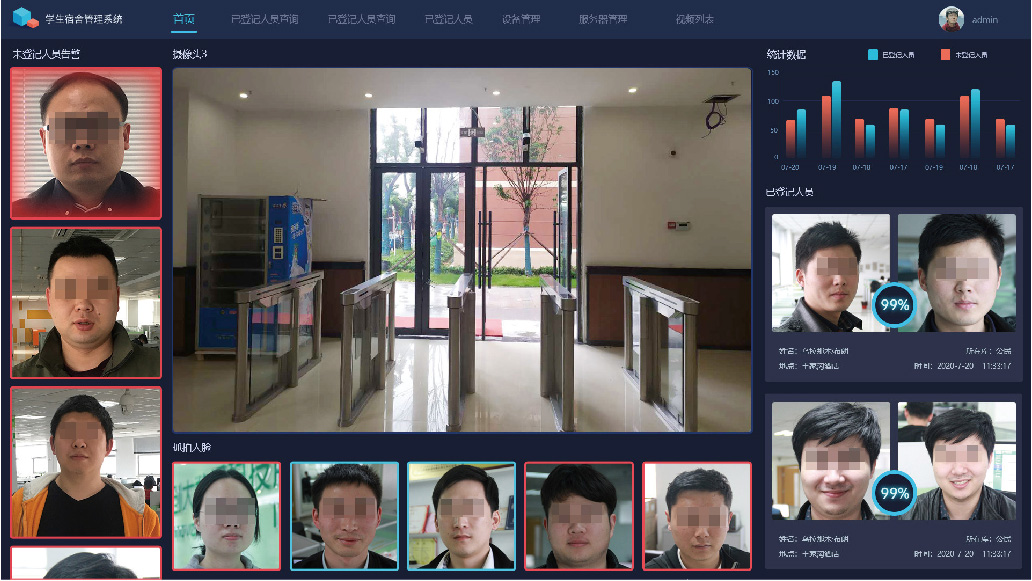This screenshot has width=1032, height=581.
Task: Open the 设备管理 navigation tab
Action: 521,19
